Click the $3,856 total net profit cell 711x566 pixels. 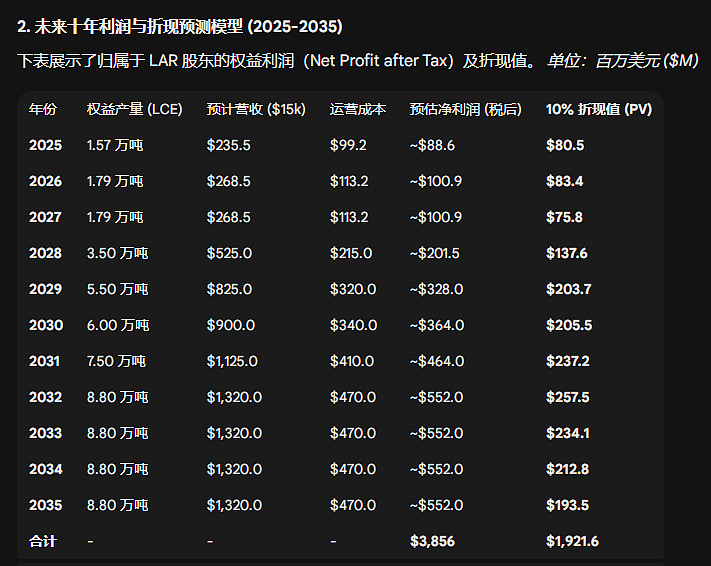click(433, 541)
